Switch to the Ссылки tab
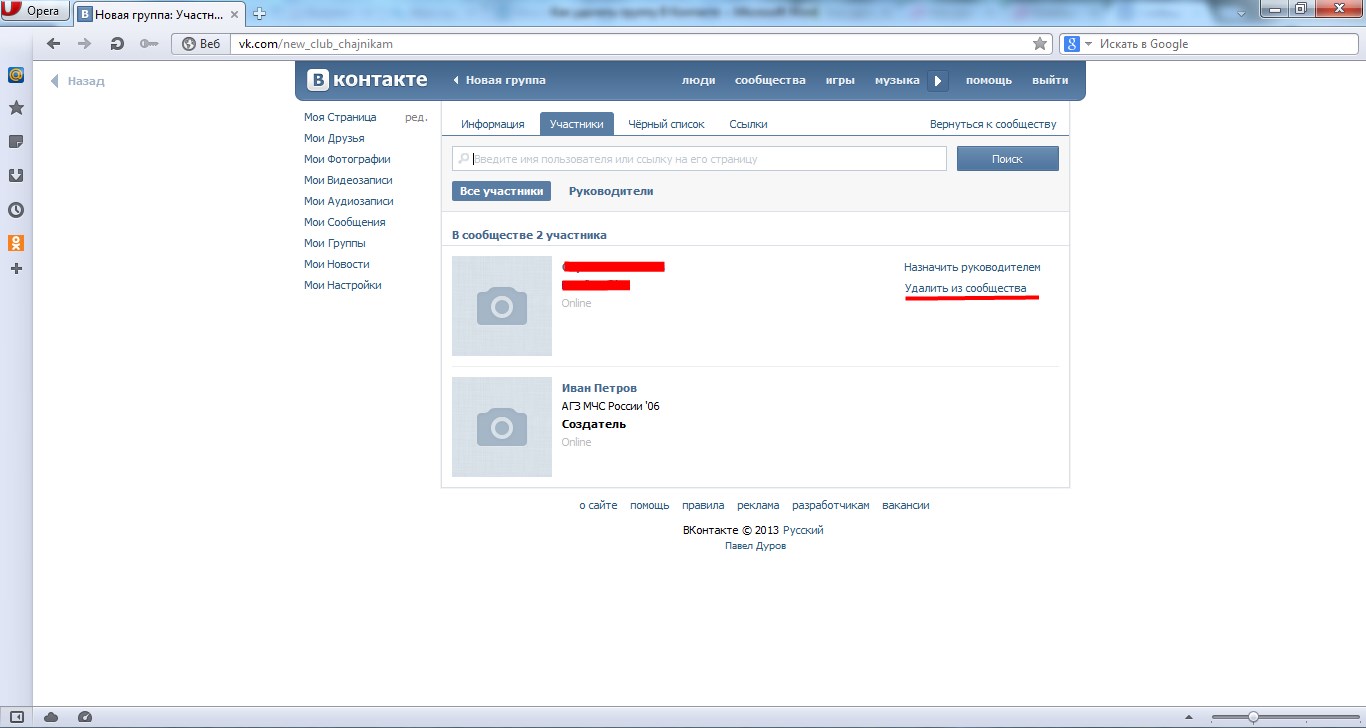Image resolution: width=1366 pixels, height=728 pixels. 748,124
